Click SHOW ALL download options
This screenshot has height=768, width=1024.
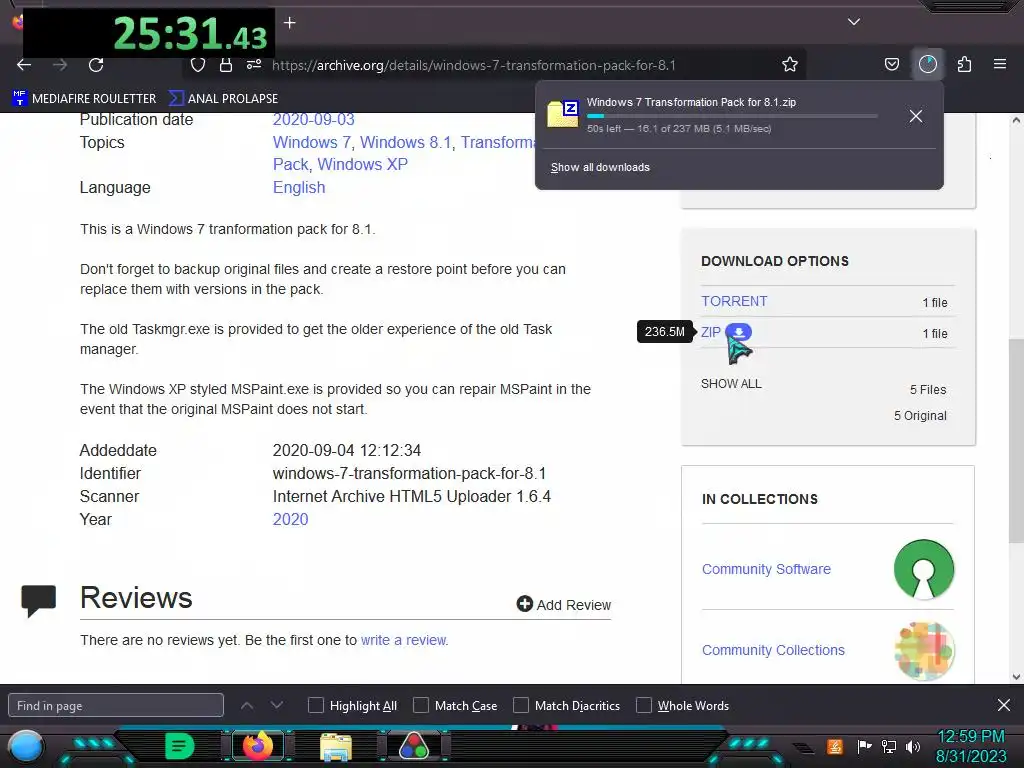[x=731, y=384]
